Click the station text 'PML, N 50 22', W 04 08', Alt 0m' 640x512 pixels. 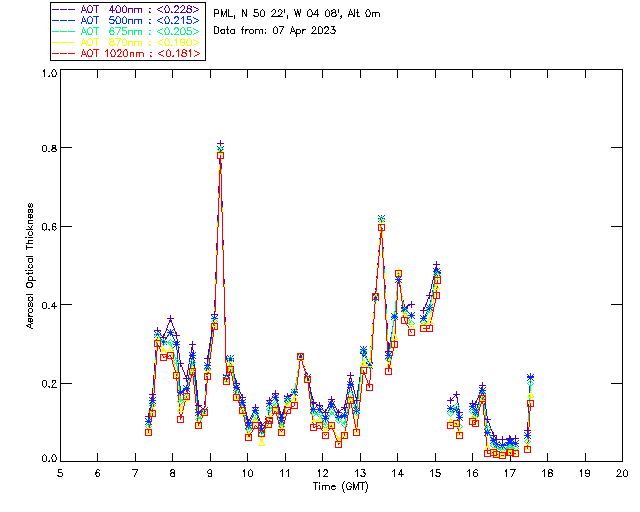coord(297,14)
